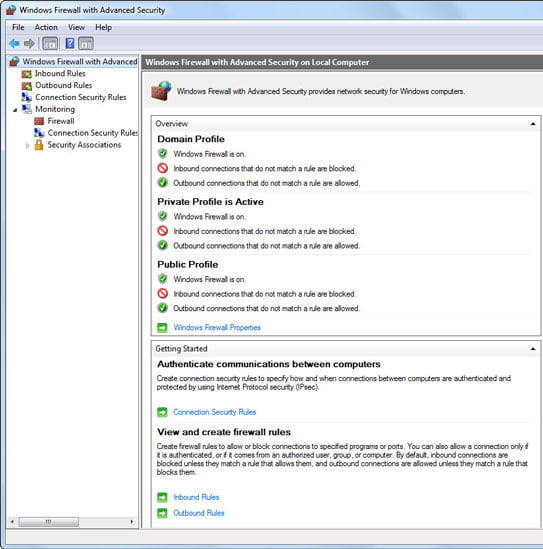Select Outbound Rules in the tree
543x549 pixels.
(x=63, y=85)
